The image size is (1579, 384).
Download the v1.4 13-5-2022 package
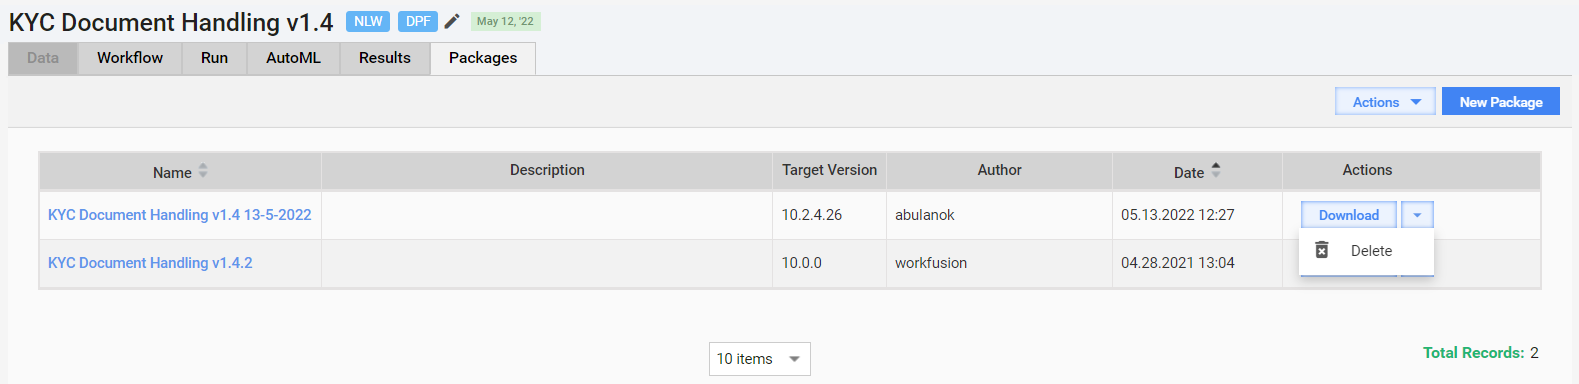[x=1348, y=215]
